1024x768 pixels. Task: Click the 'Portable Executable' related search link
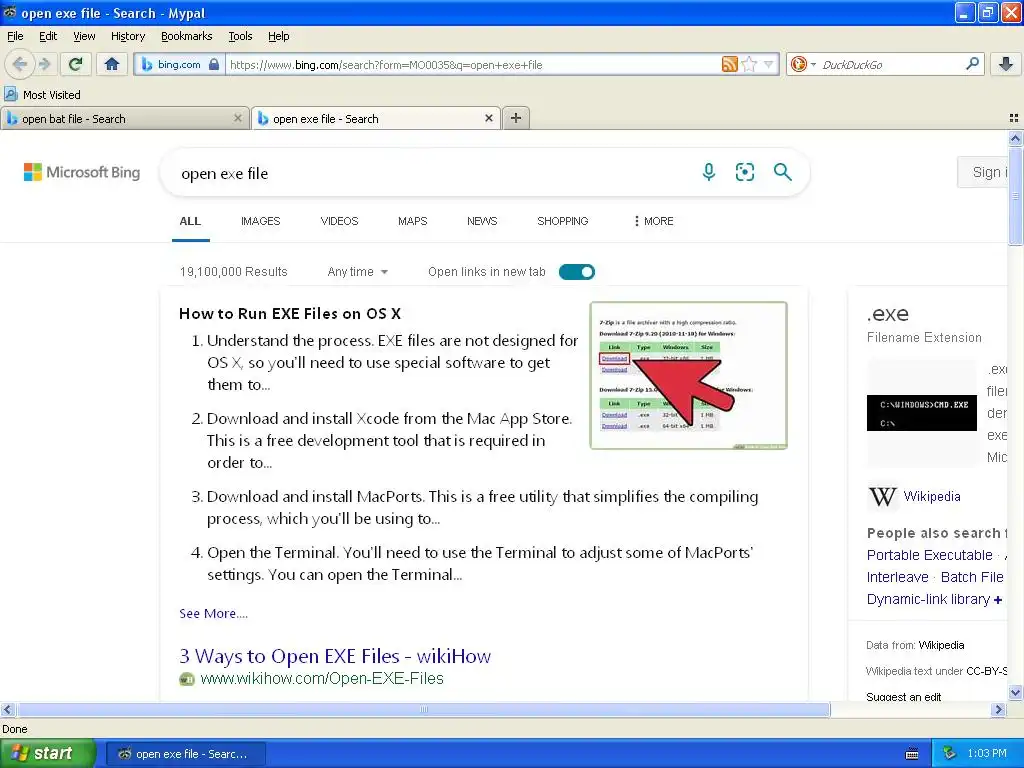pos(929,555)
